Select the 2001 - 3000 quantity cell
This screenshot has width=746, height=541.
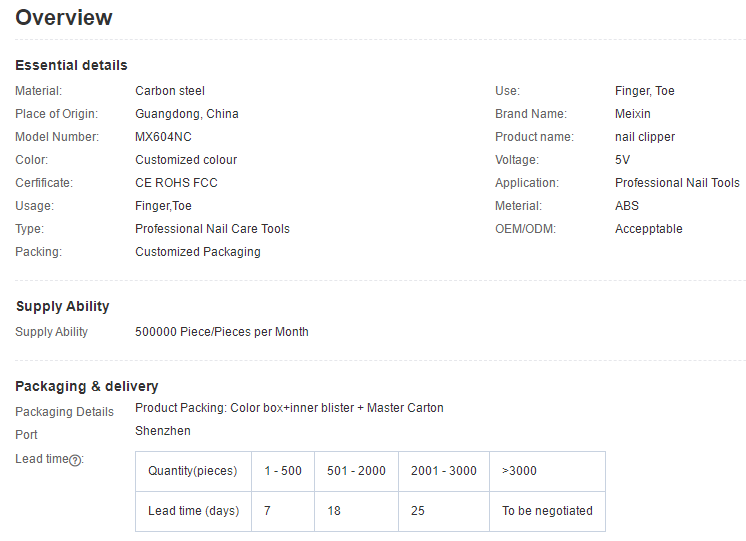443,471
